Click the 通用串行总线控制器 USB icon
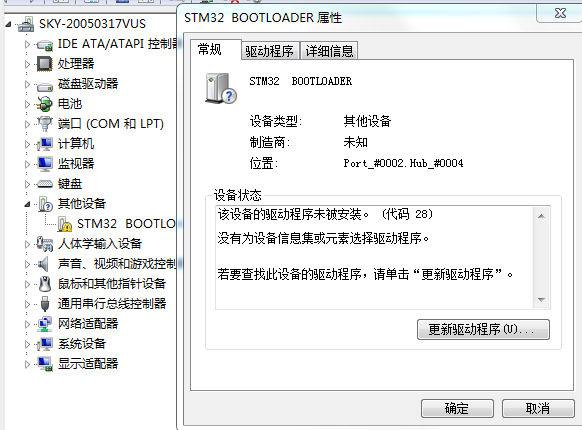The width and height of the screenshot is (582, 430). (45, 304)
